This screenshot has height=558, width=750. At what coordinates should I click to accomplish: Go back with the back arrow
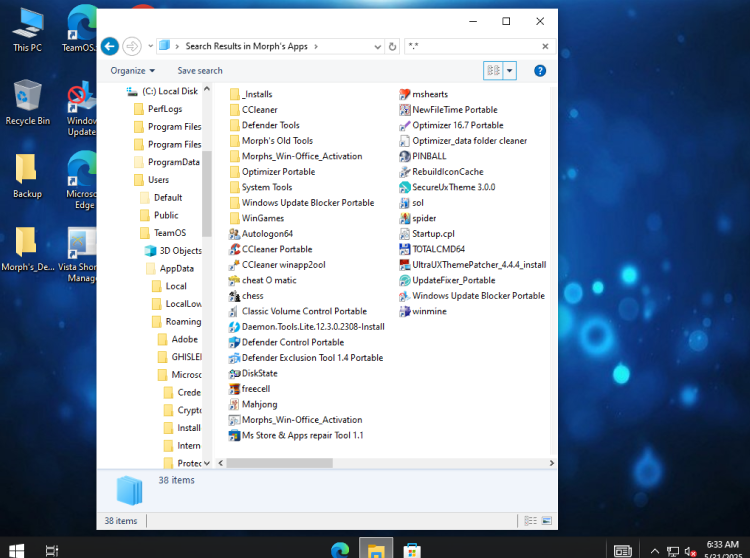pos(110,46)
